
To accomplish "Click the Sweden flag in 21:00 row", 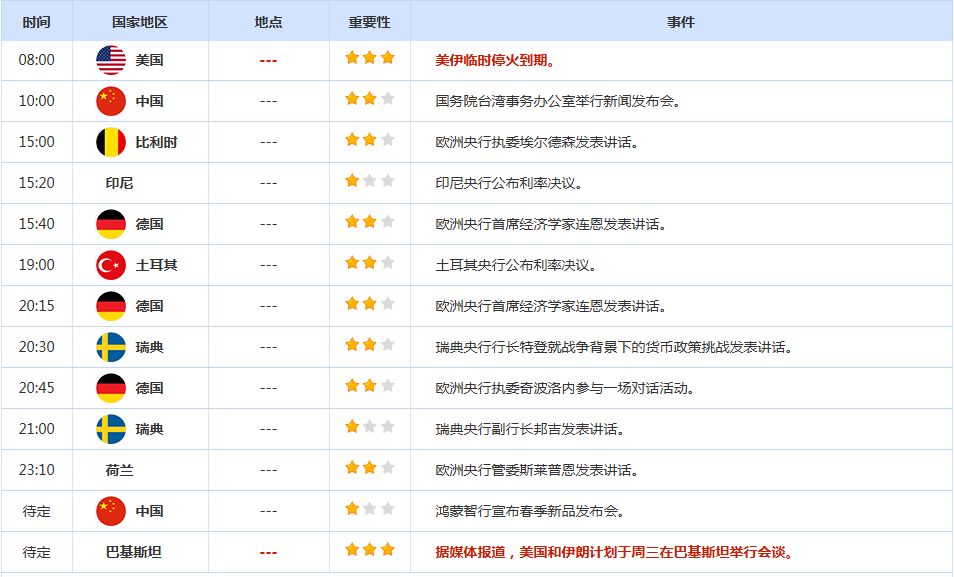I will pos(111,429).
